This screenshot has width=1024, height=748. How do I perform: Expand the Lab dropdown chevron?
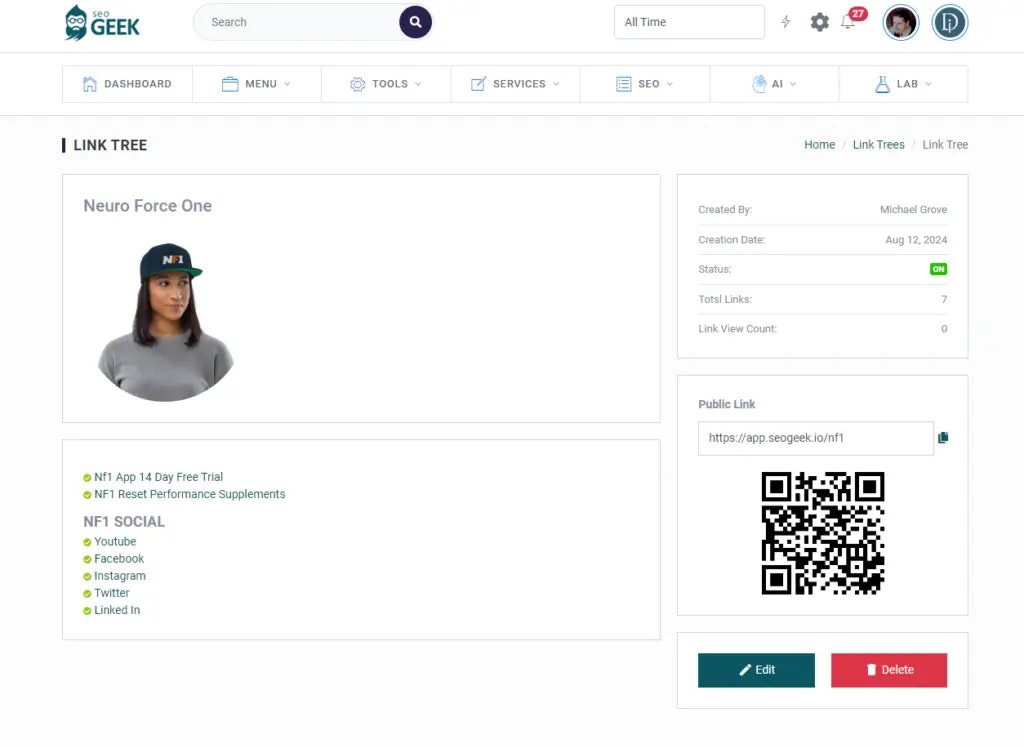(x=928, y=84)
